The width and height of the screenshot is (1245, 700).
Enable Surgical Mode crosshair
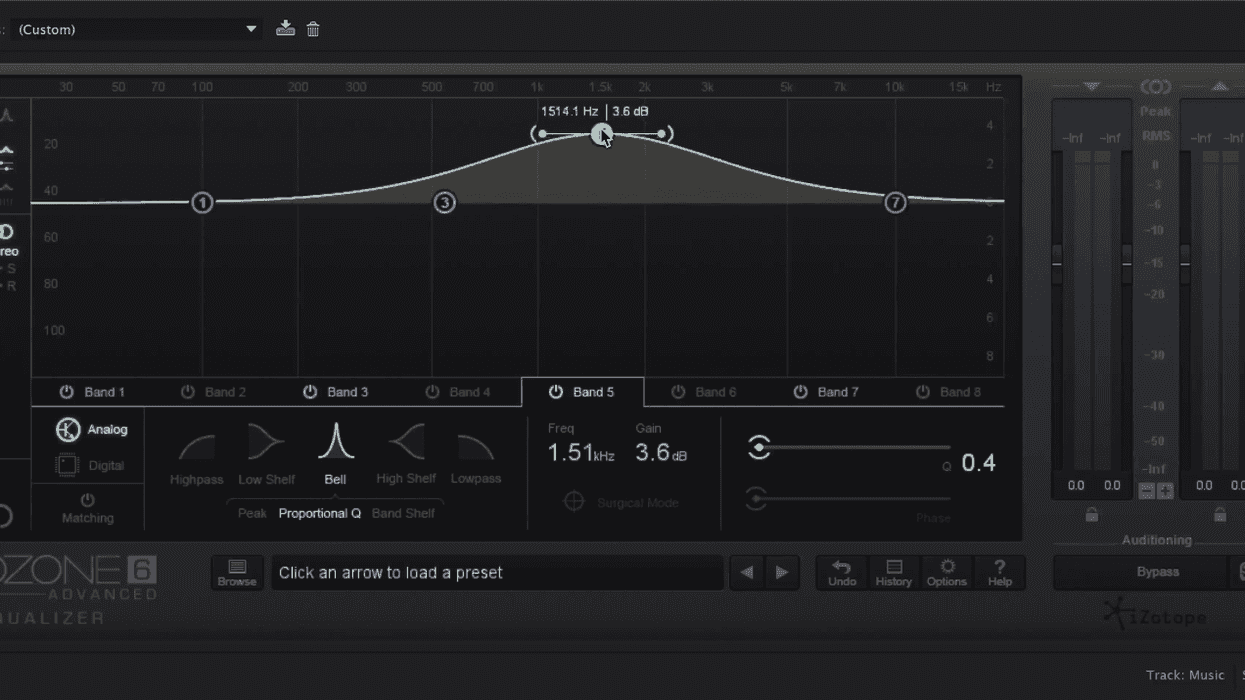[573, 502]
